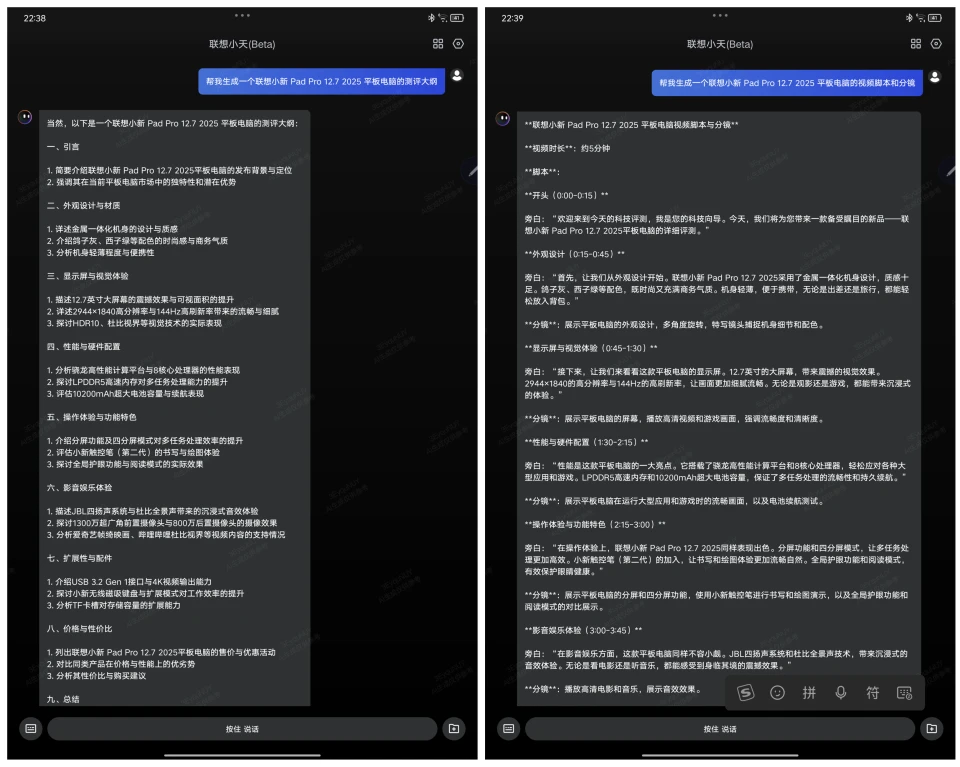Select line 探讨HDR10、杜比视界等视觉技术
960x767 pixels.
[x=134, y=323]
